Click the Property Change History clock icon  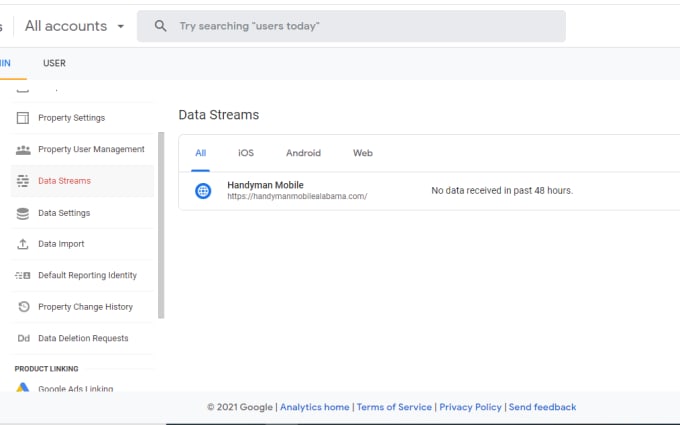pyautogui.click(x=23, y=307)
